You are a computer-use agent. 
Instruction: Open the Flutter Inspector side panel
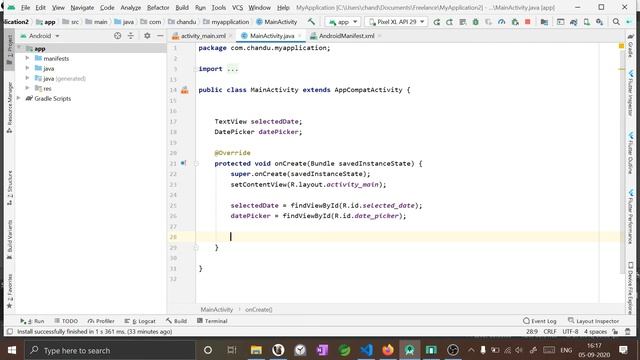[631, 93]
